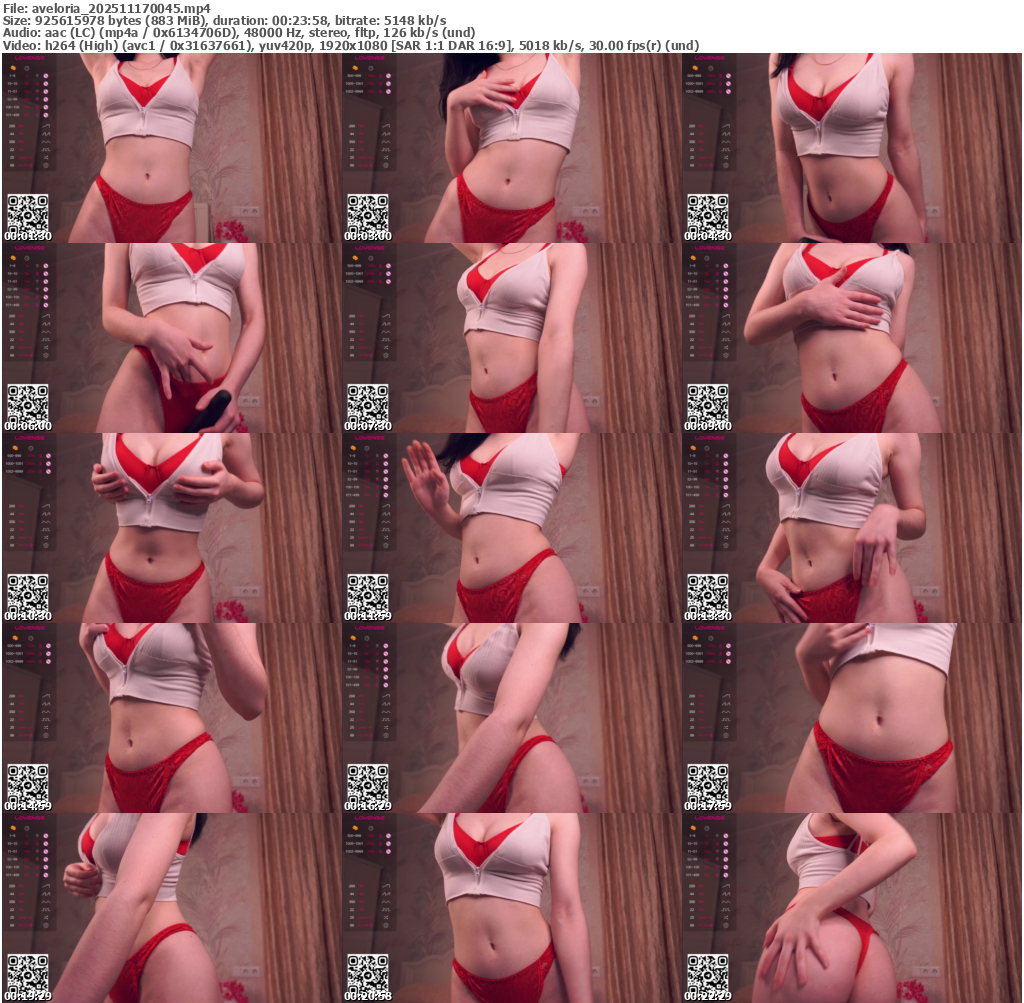The height and width of the screenshot is (1003, 1024).
Task: Select the thumbnail frame stamped 00:04:30
Action: (852, 148)
